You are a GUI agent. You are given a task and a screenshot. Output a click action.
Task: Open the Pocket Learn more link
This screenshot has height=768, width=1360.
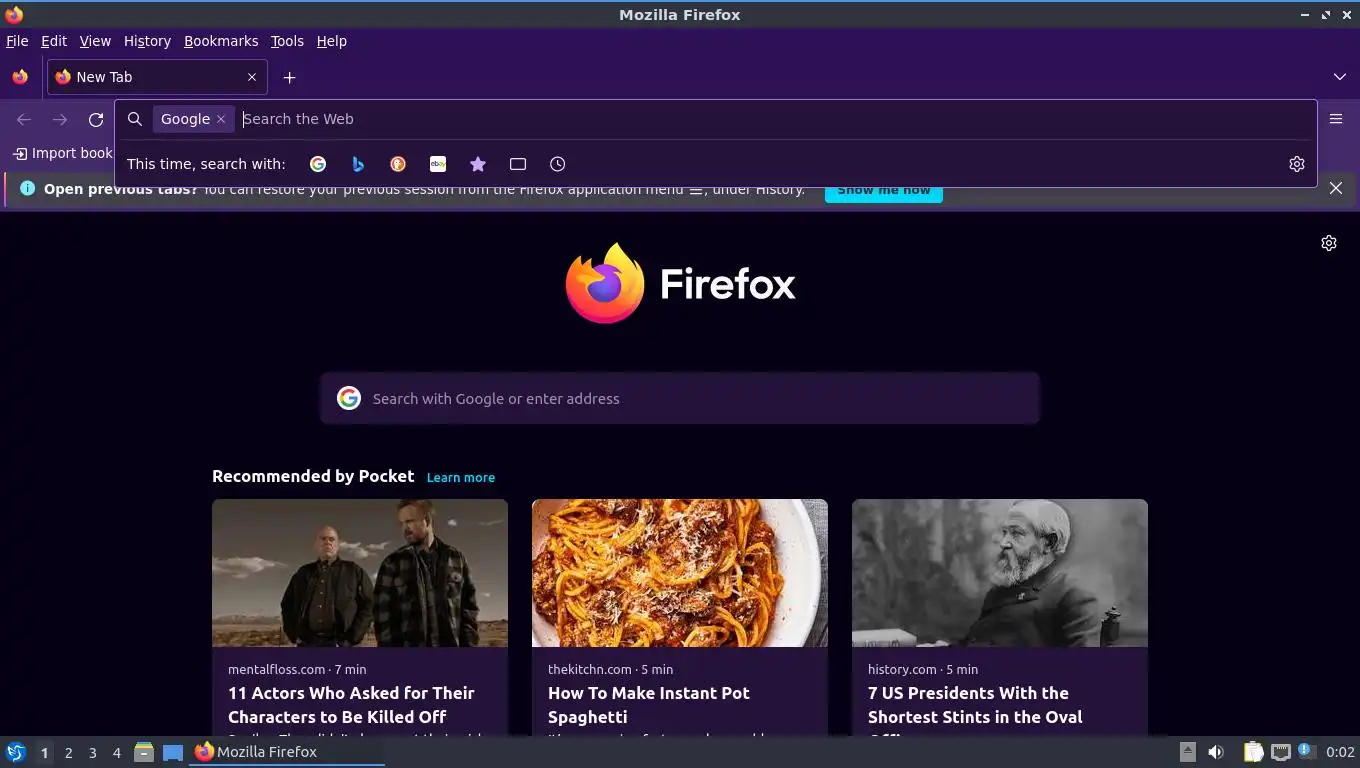pyautogui.click(x=461, y=477)
